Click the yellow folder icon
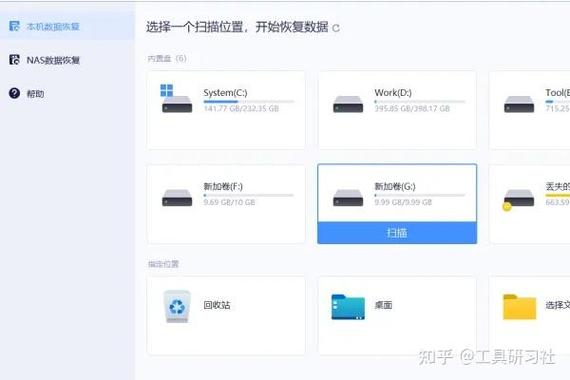This screenshot has width=570, height=380. pos(519,307)
